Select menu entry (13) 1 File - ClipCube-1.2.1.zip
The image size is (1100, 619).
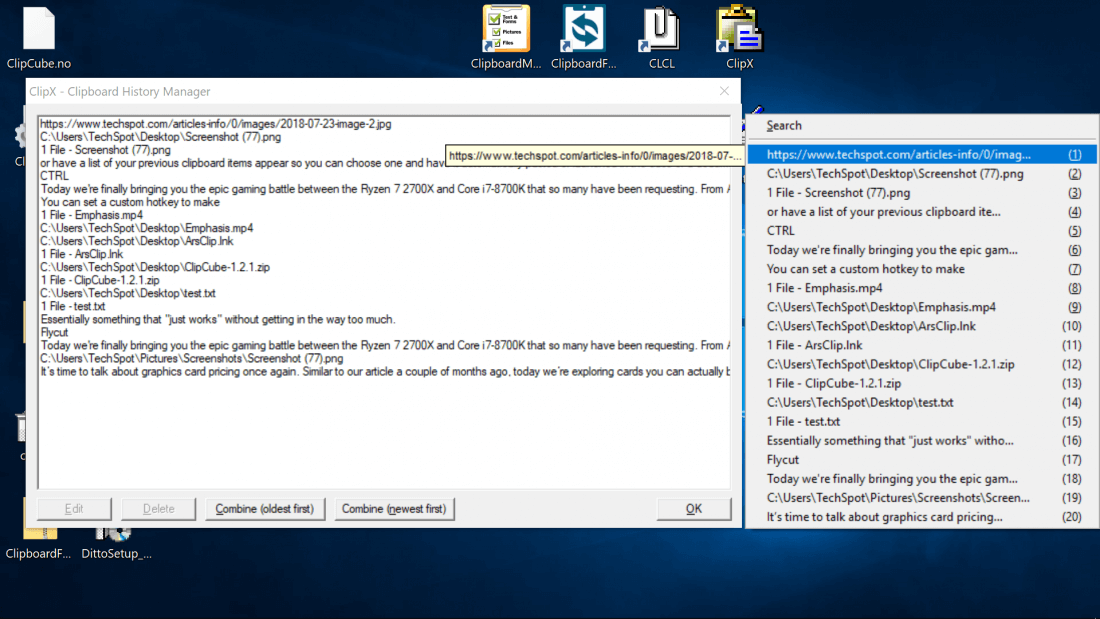point(923,383)
